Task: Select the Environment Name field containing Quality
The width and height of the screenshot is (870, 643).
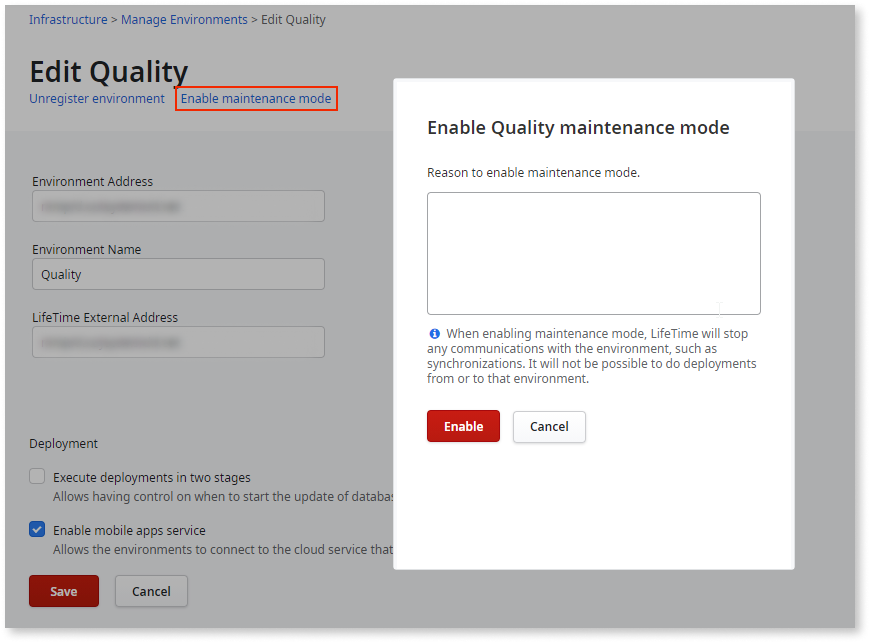Action: point(178,274)
